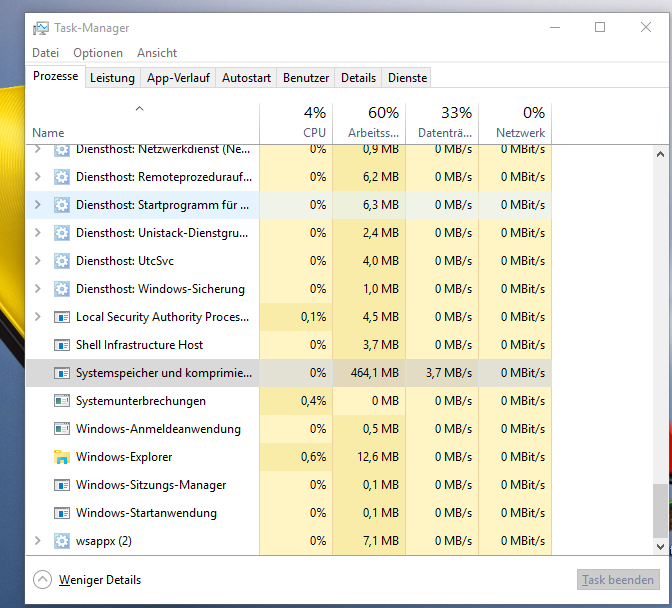Screen dimensions: 672x608
Task: Sort by the Netzwerk column header
Action: [x=515, y=123]
